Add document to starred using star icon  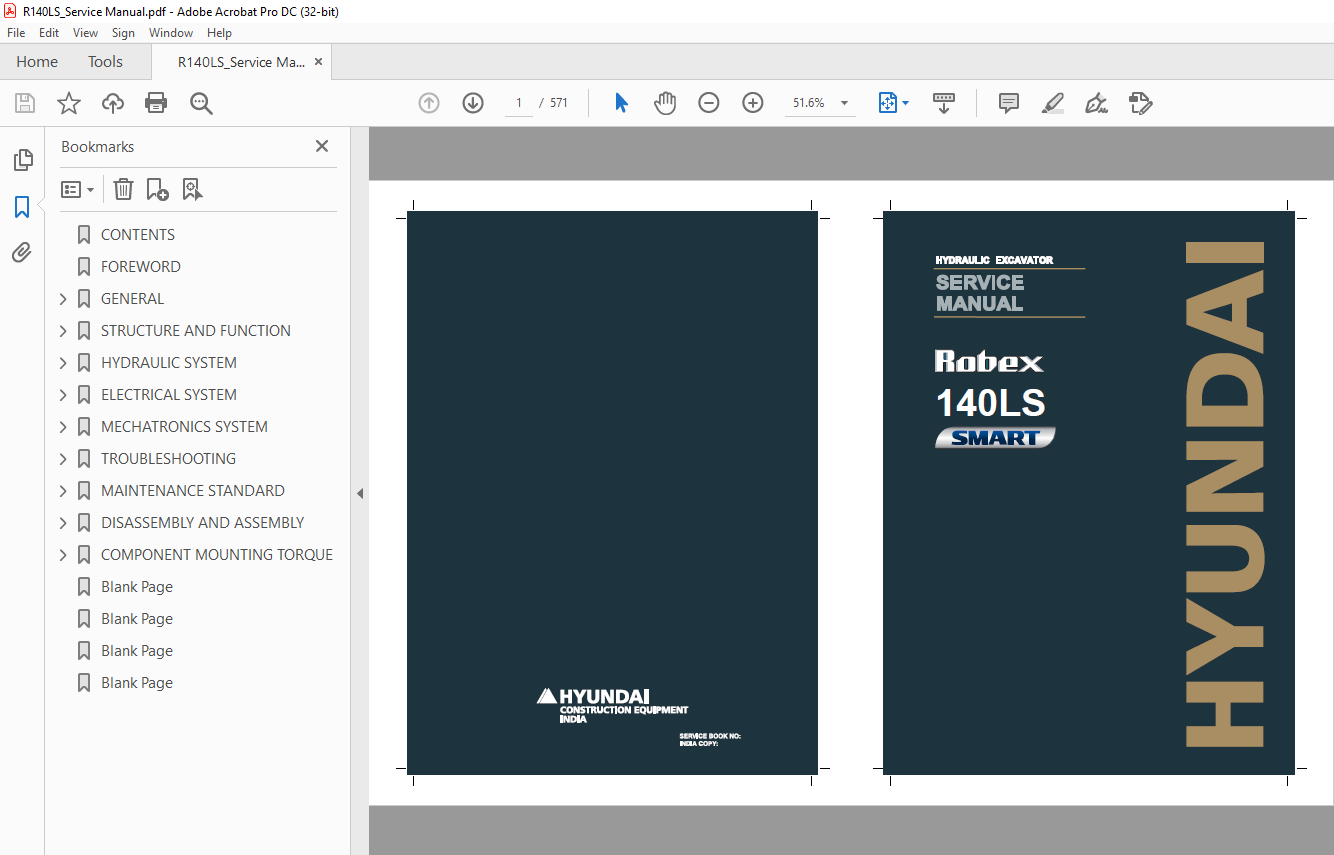click(68, 103)
